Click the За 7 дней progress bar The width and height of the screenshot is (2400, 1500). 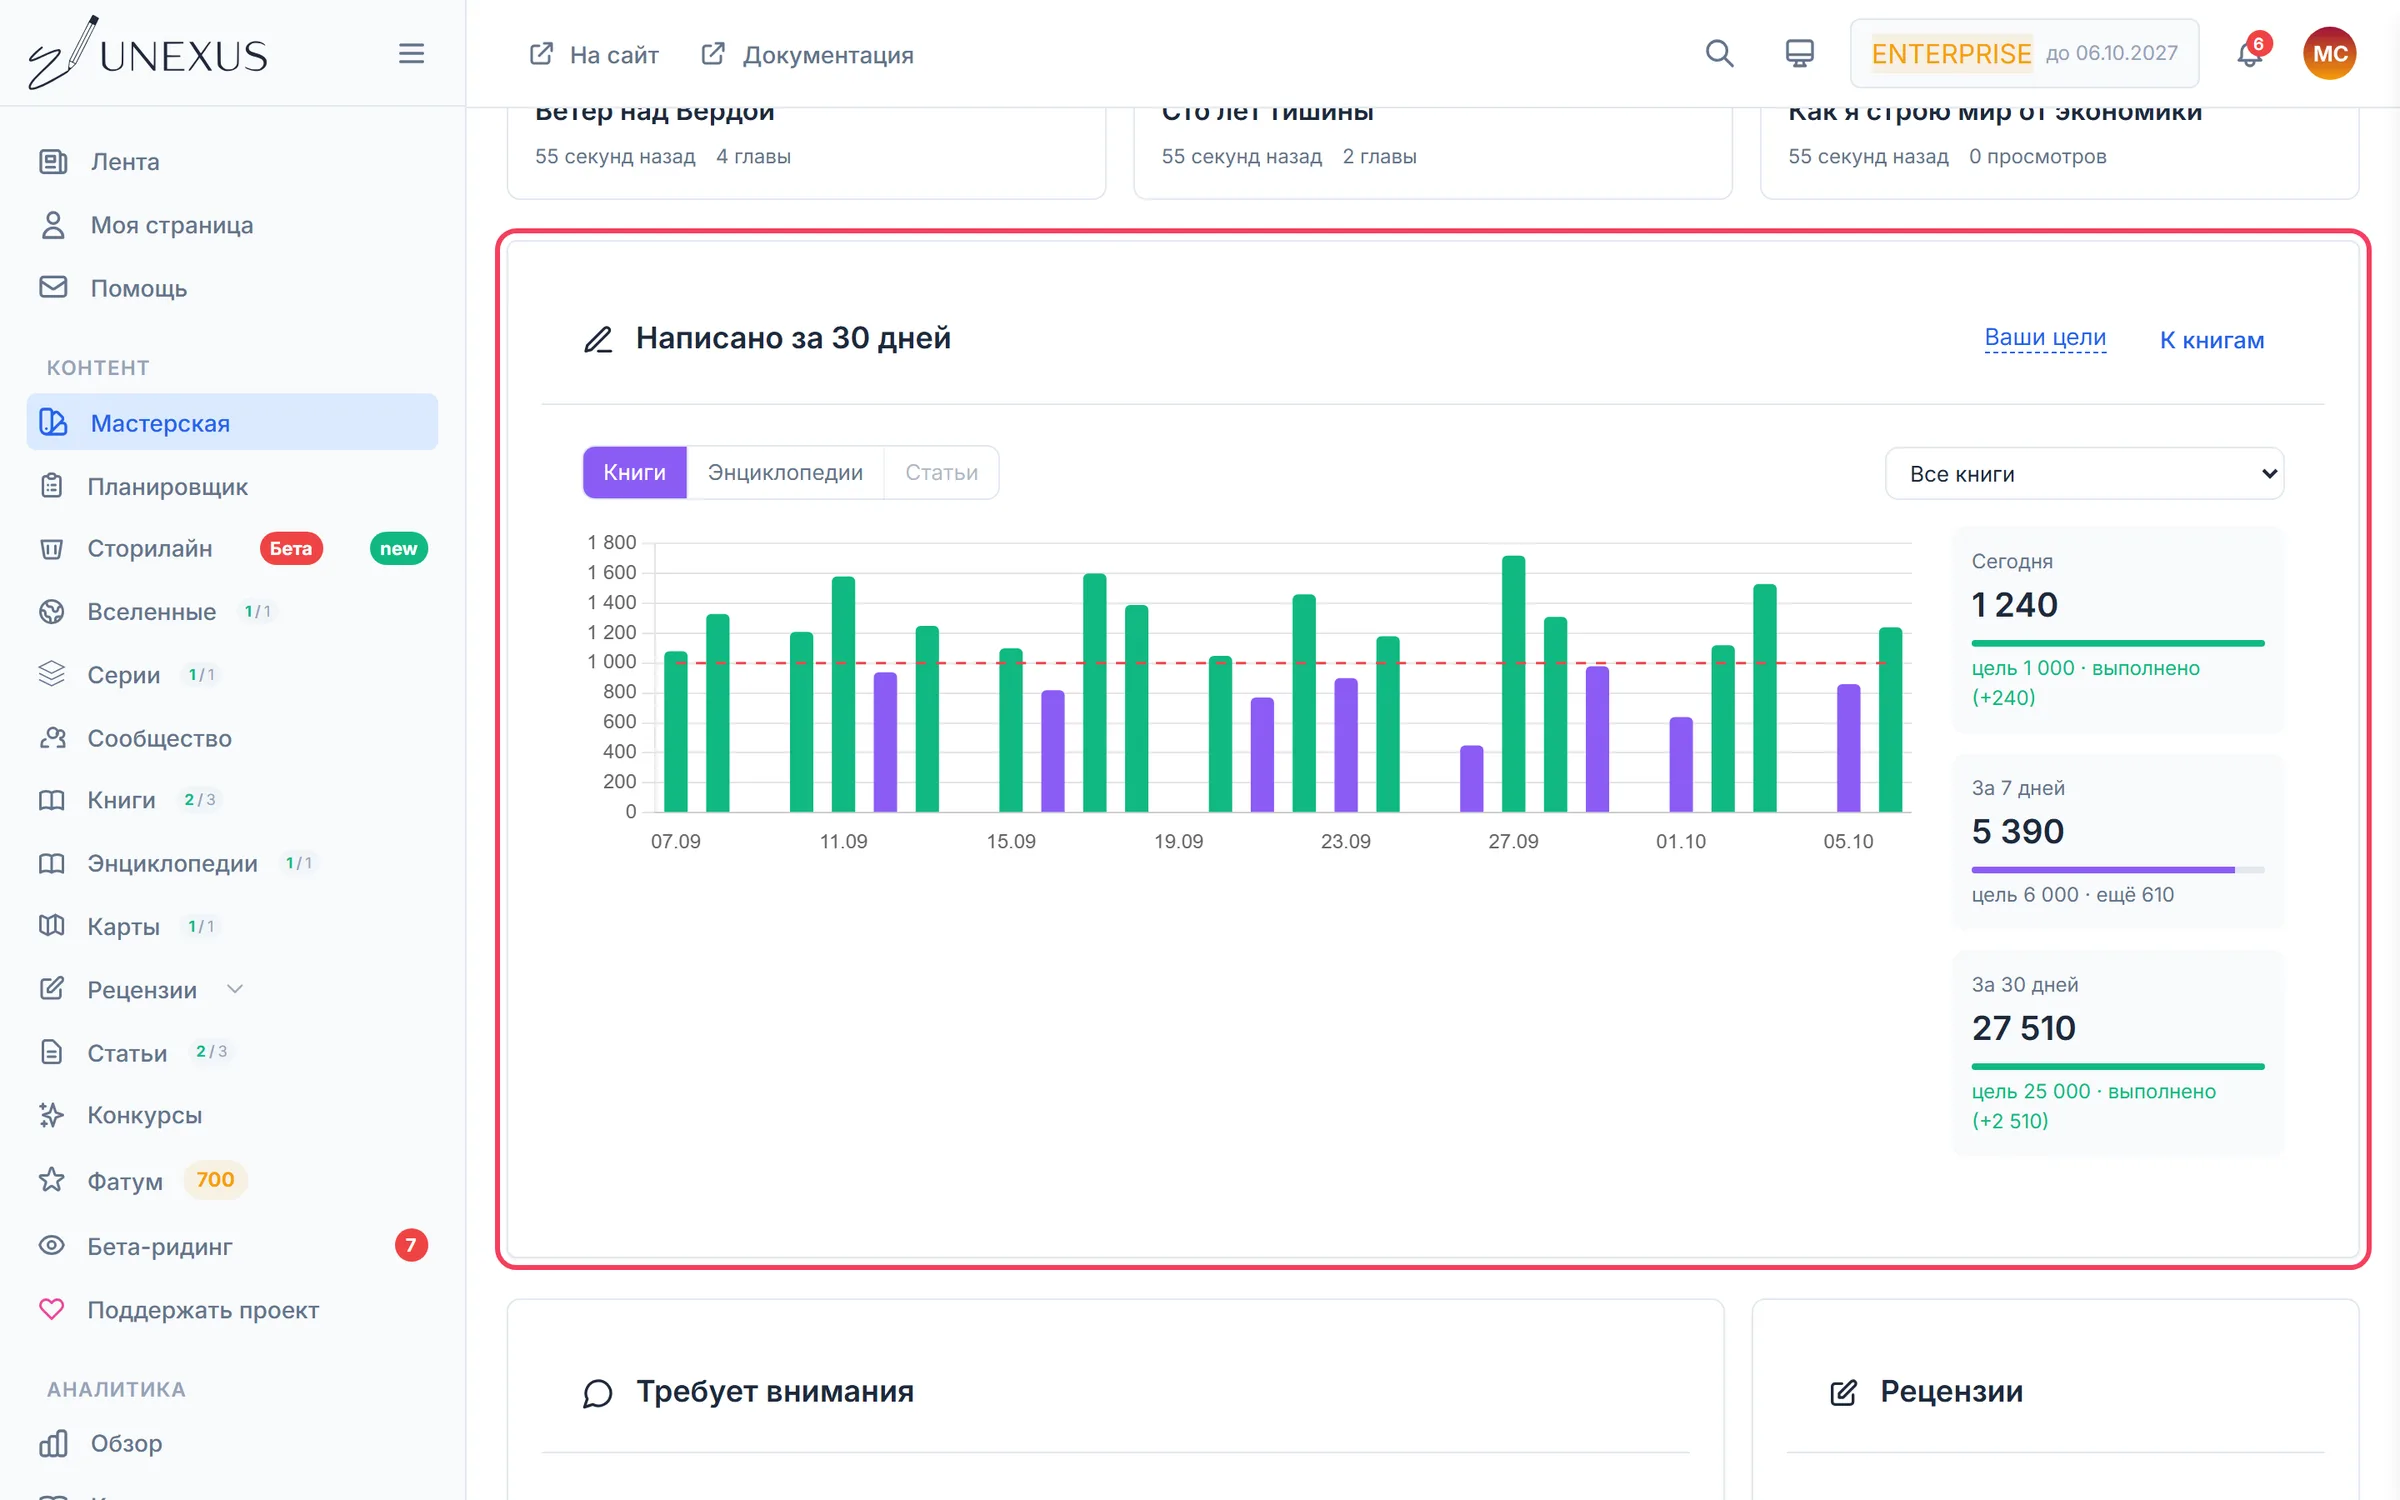pyautogui.click(x=2118, y=870)
